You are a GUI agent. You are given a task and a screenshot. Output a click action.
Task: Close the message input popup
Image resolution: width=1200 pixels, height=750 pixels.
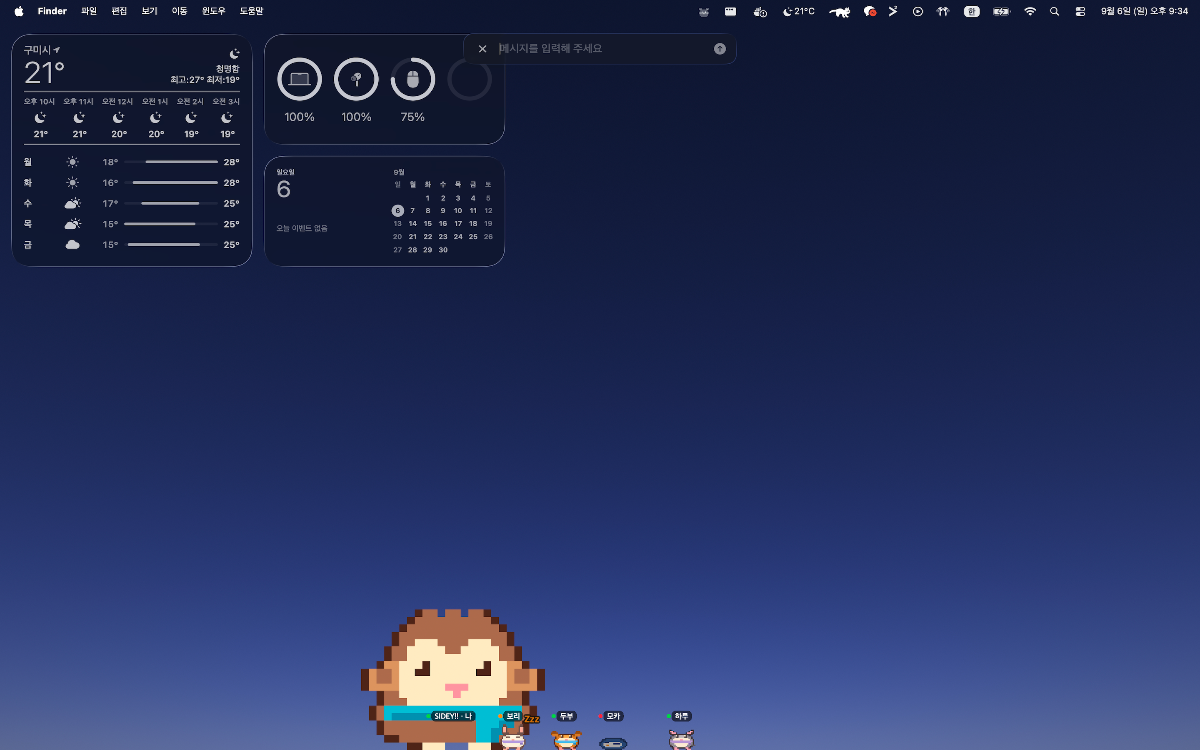pos(482,48)
